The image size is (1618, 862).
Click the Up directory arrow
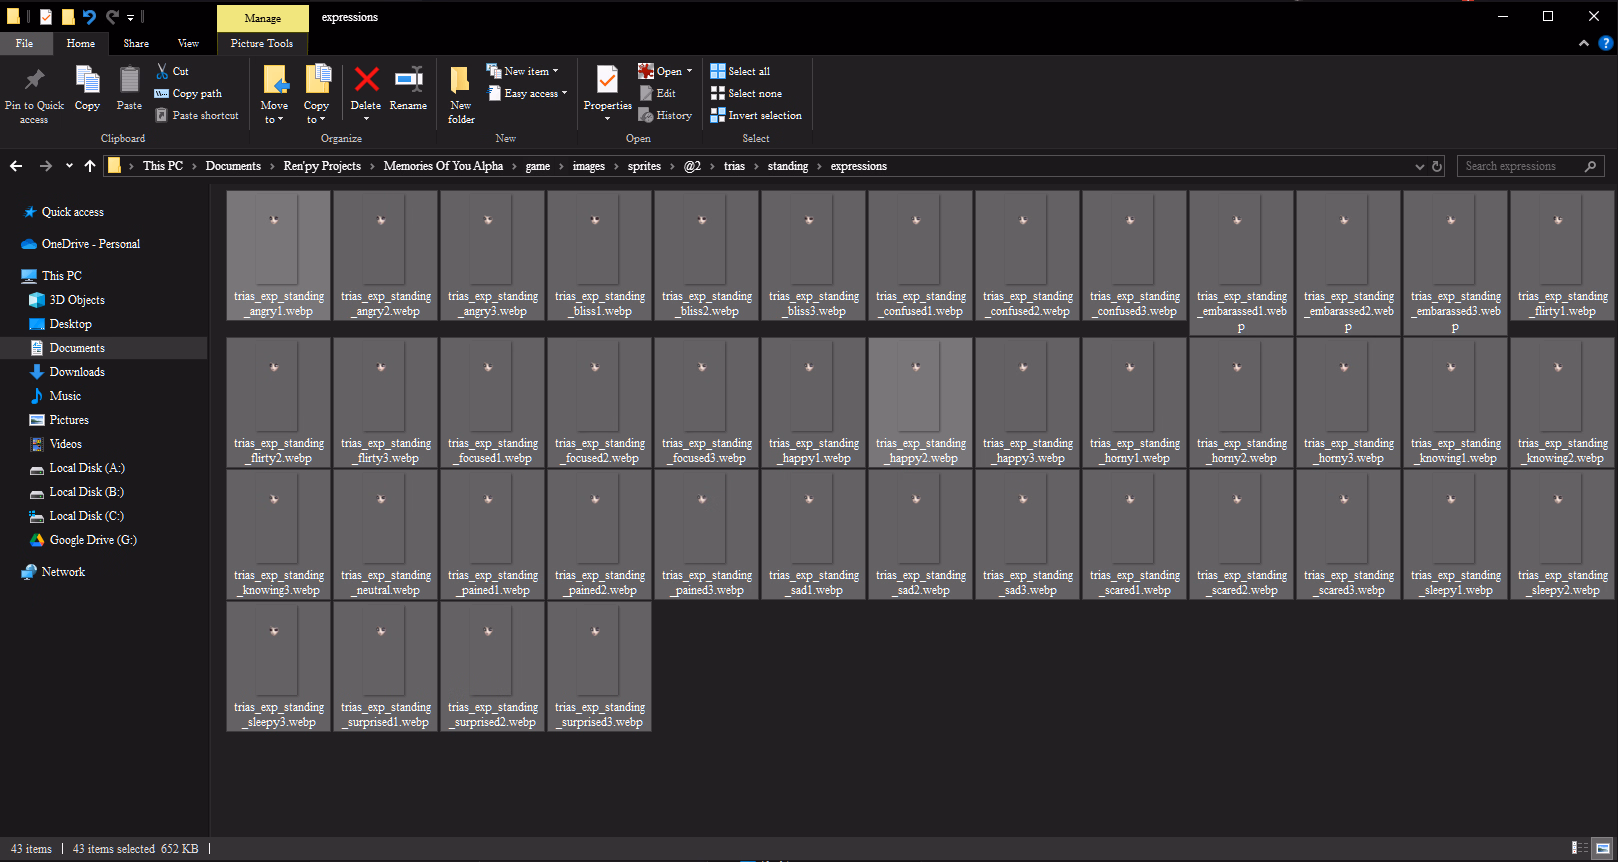point(90,166)
